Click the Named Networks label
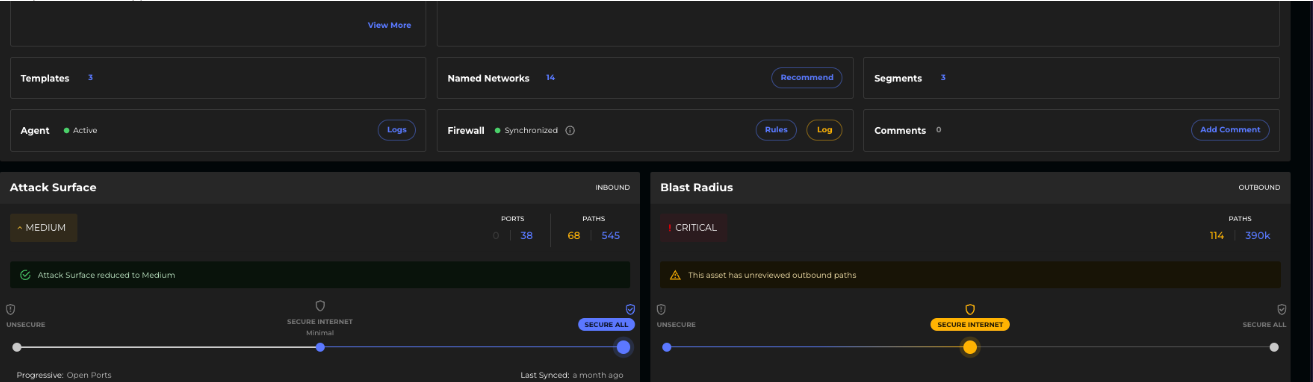 (489, 78)
